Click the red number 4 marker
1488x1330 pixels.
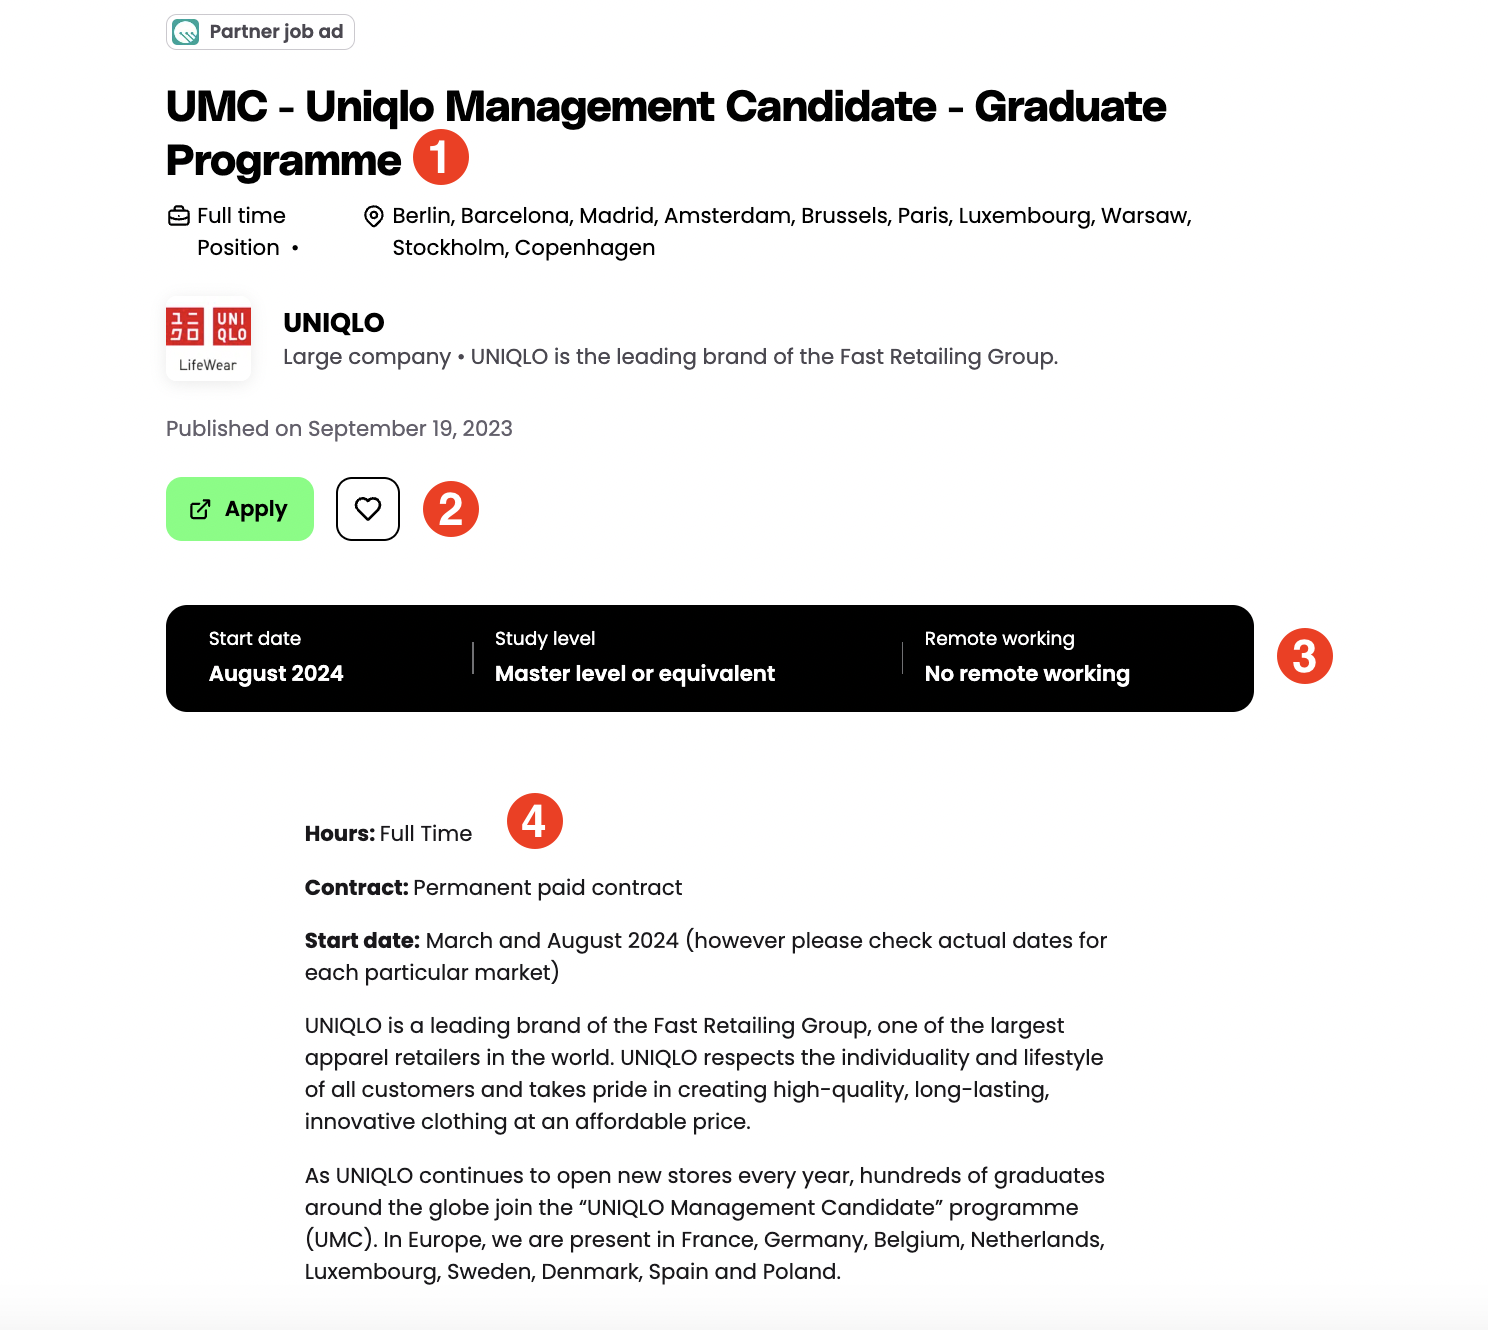(534, 821)
